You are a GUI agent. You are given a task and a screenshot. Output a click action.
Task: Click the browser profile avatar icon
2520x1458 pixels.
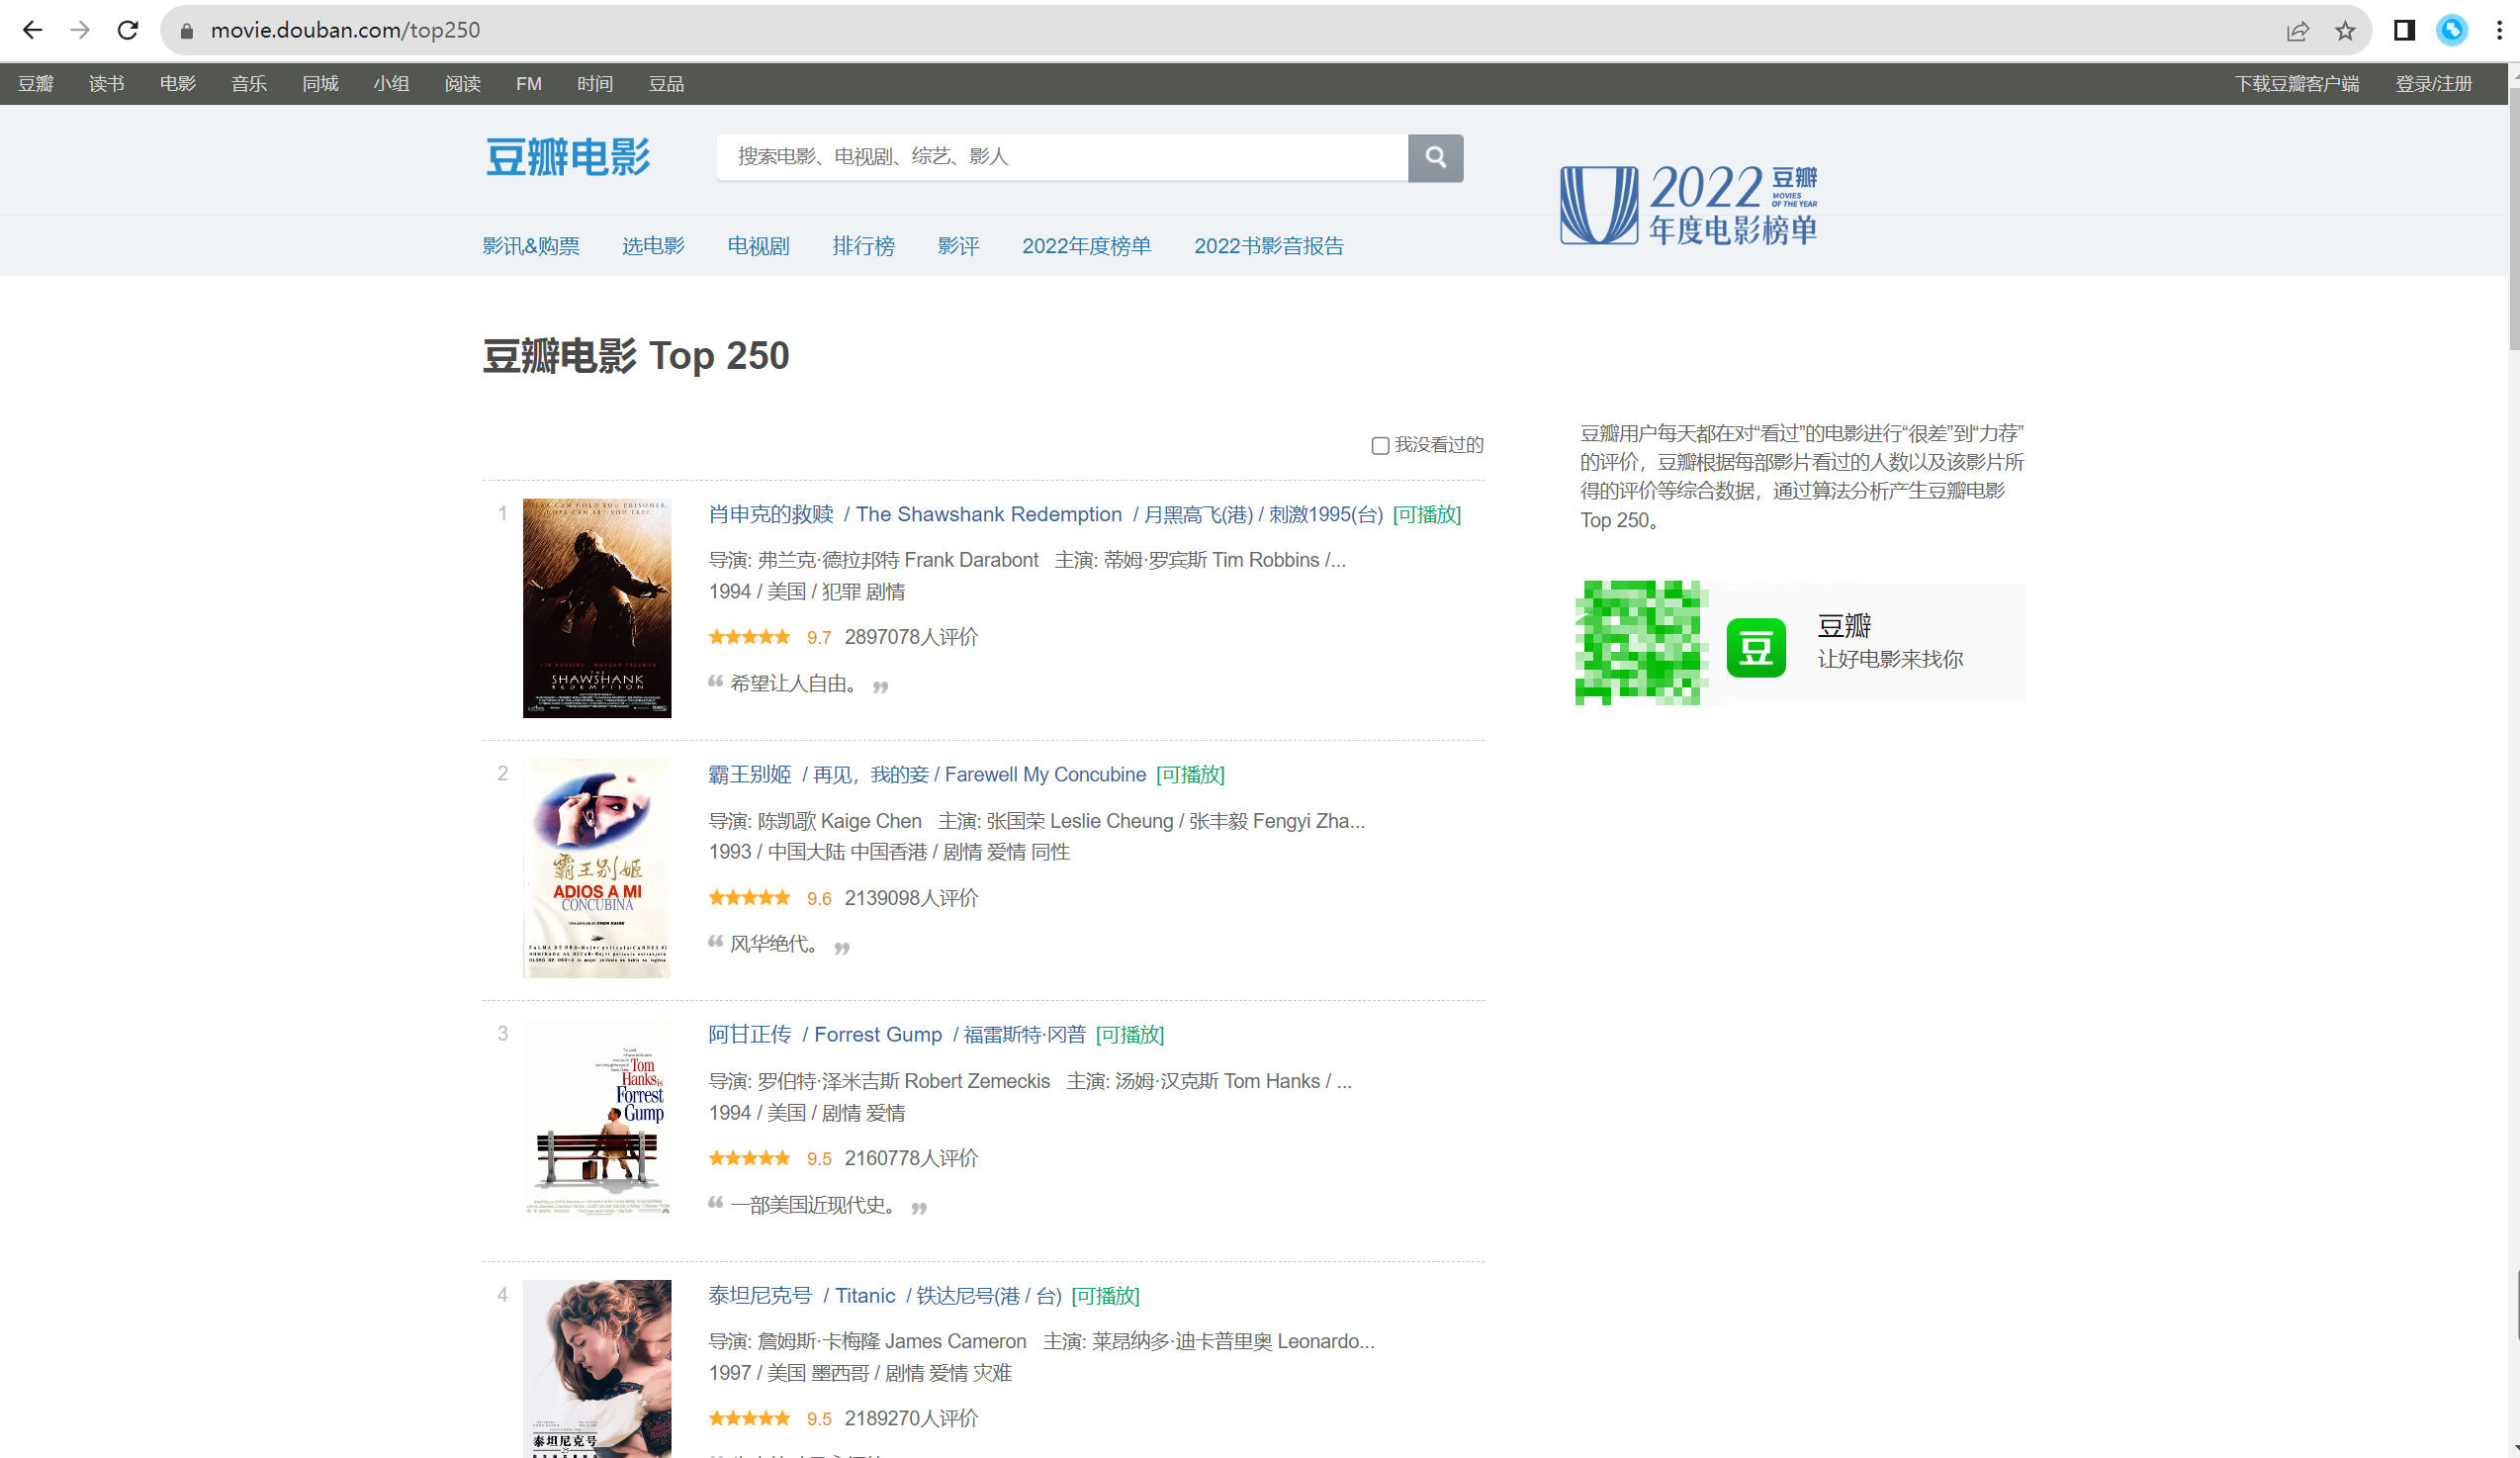(x=2452, y=30)
